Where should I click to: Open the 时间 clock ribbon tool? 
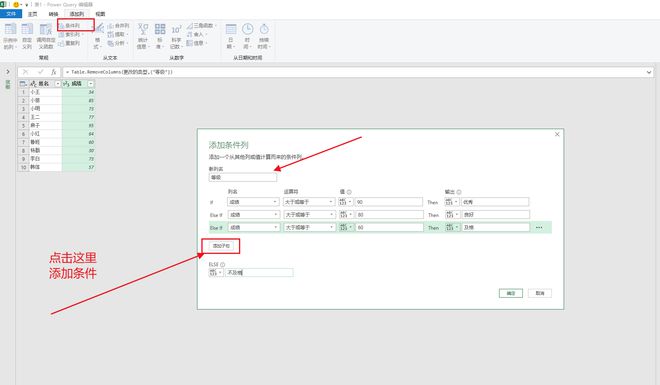(x=248, y=36)
